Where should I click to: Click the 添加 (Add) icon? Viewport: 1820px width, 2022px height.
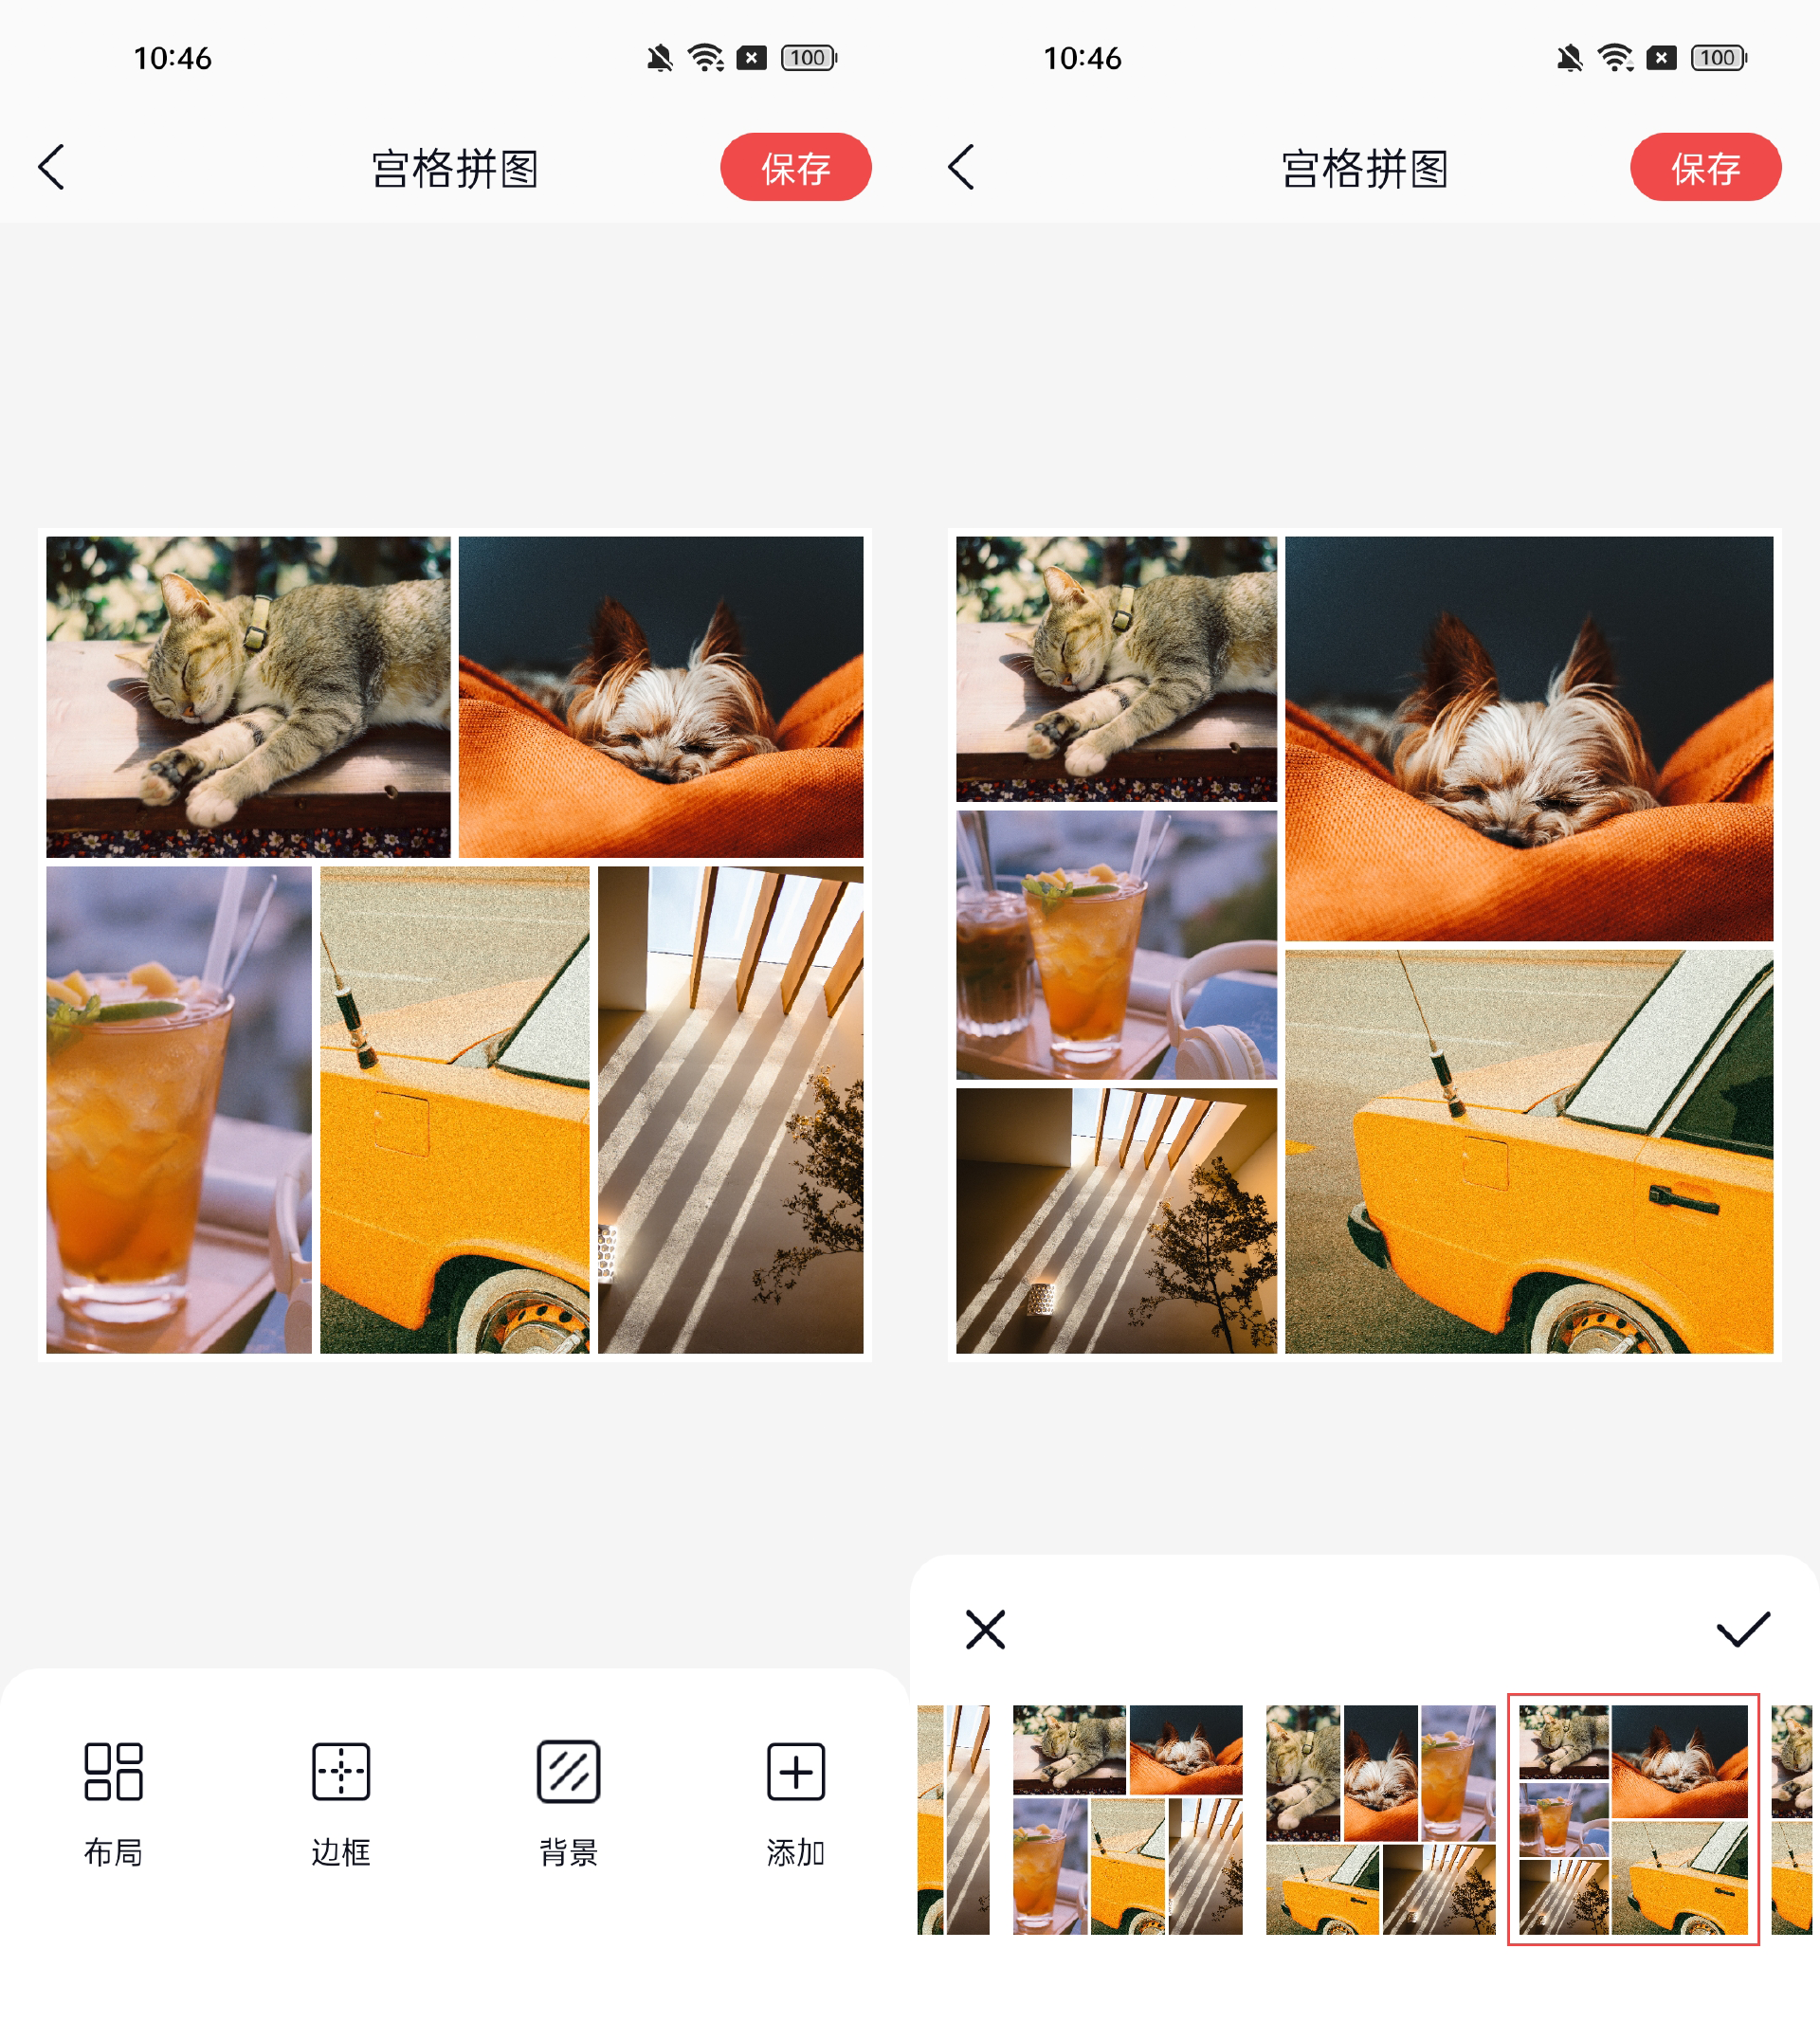[x=796, y=1775]
